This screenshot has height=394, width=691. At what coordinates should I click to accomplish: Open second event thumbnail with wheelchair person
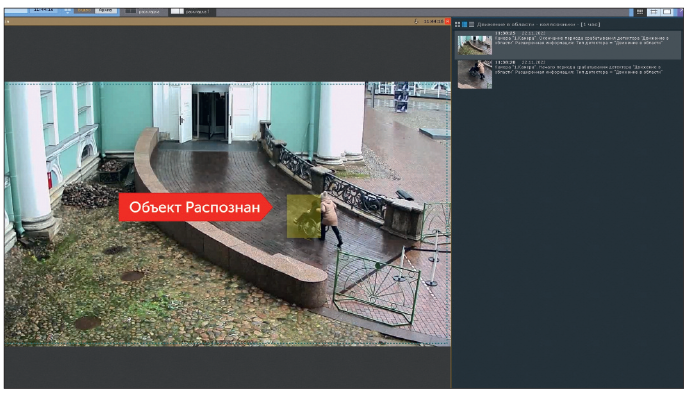point(475,74)
